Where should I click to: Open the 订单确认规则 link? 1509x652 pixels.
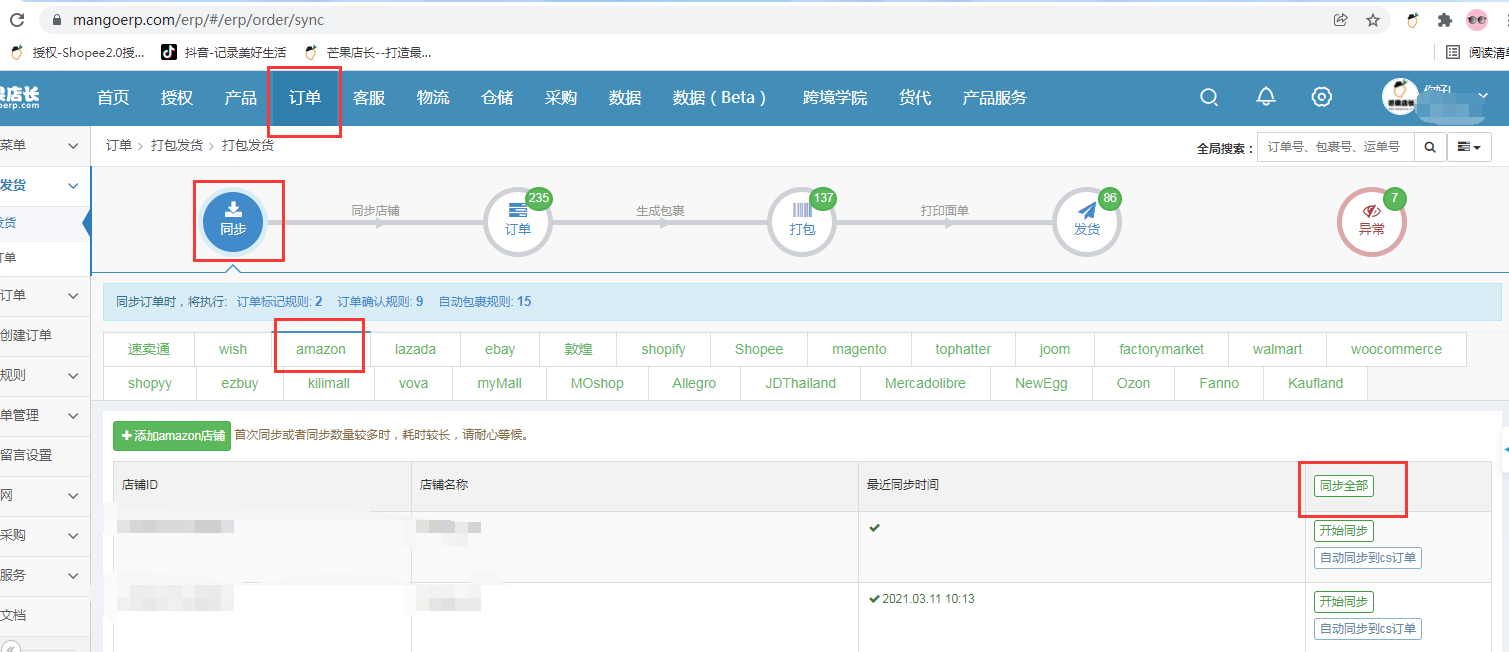(380, 301)
